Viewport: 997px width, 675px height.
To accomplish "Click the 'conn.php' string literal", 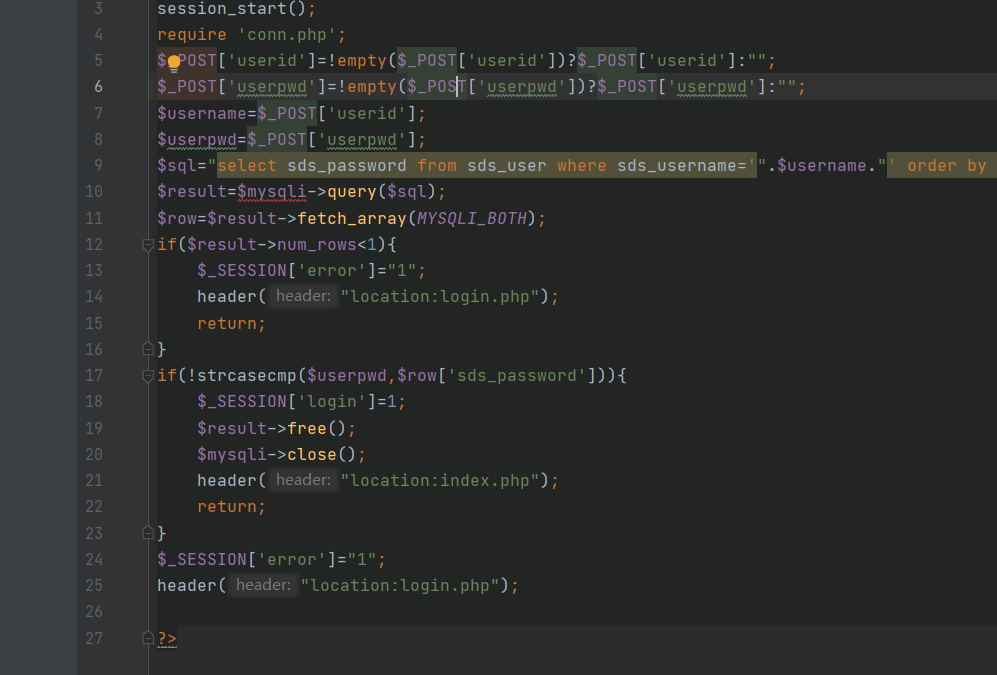I will [x=287, y=35].
